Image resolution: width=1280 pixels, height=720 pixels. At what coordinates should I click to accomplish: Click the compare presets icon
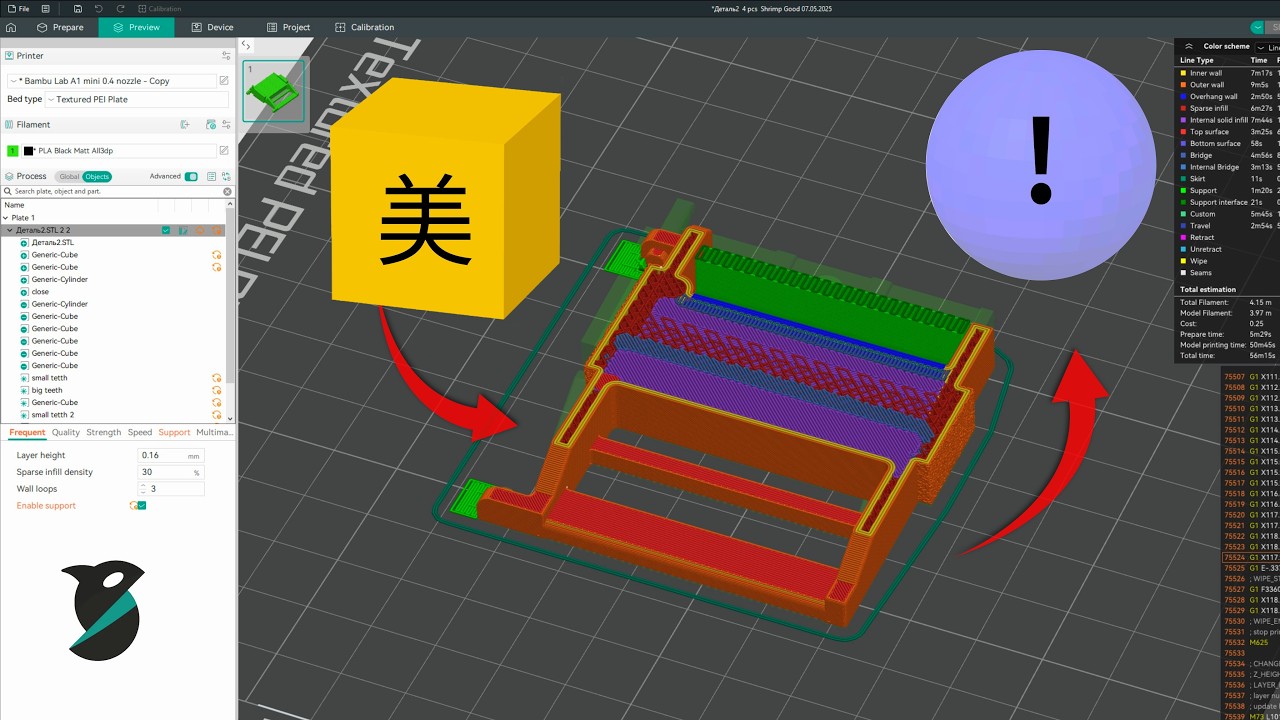(x=226, y=177)
